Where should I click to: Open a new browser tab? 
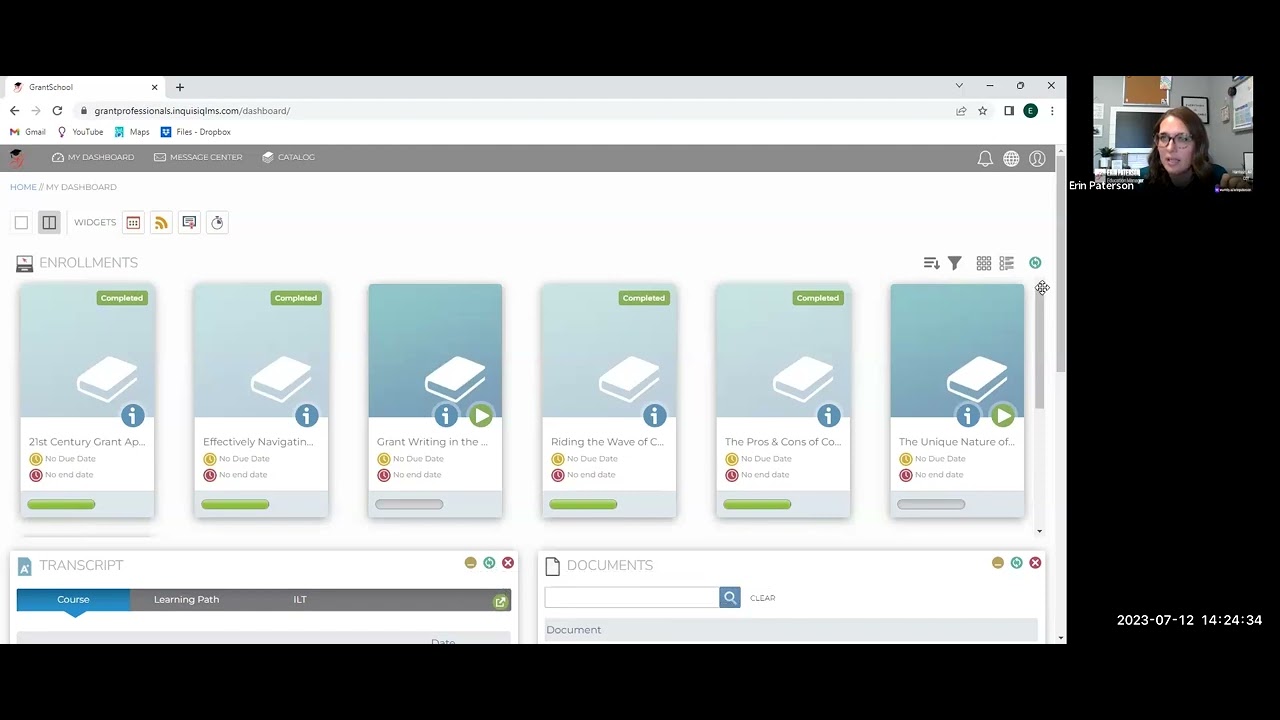click(x=180, y=87)
